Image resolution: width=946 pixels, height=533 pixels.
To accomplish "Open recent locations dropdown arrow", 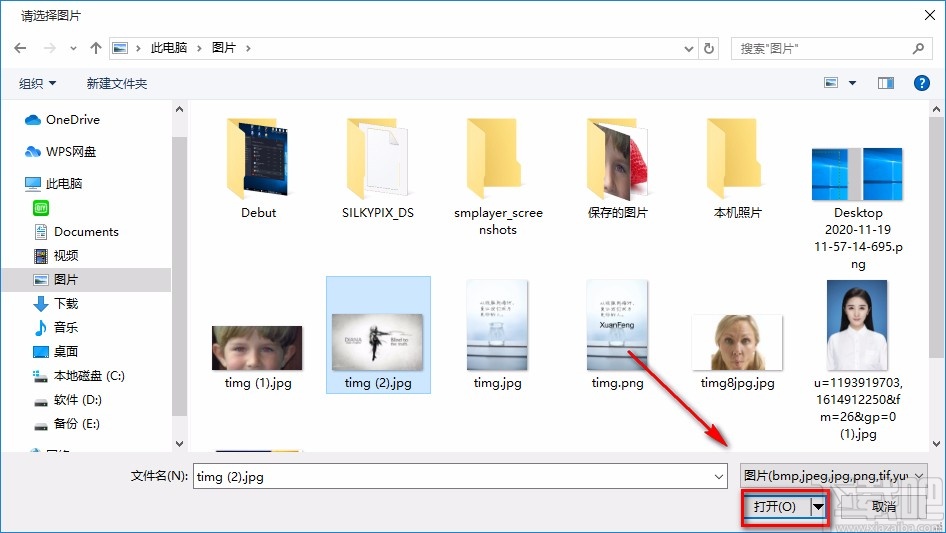I will point(73,48).
